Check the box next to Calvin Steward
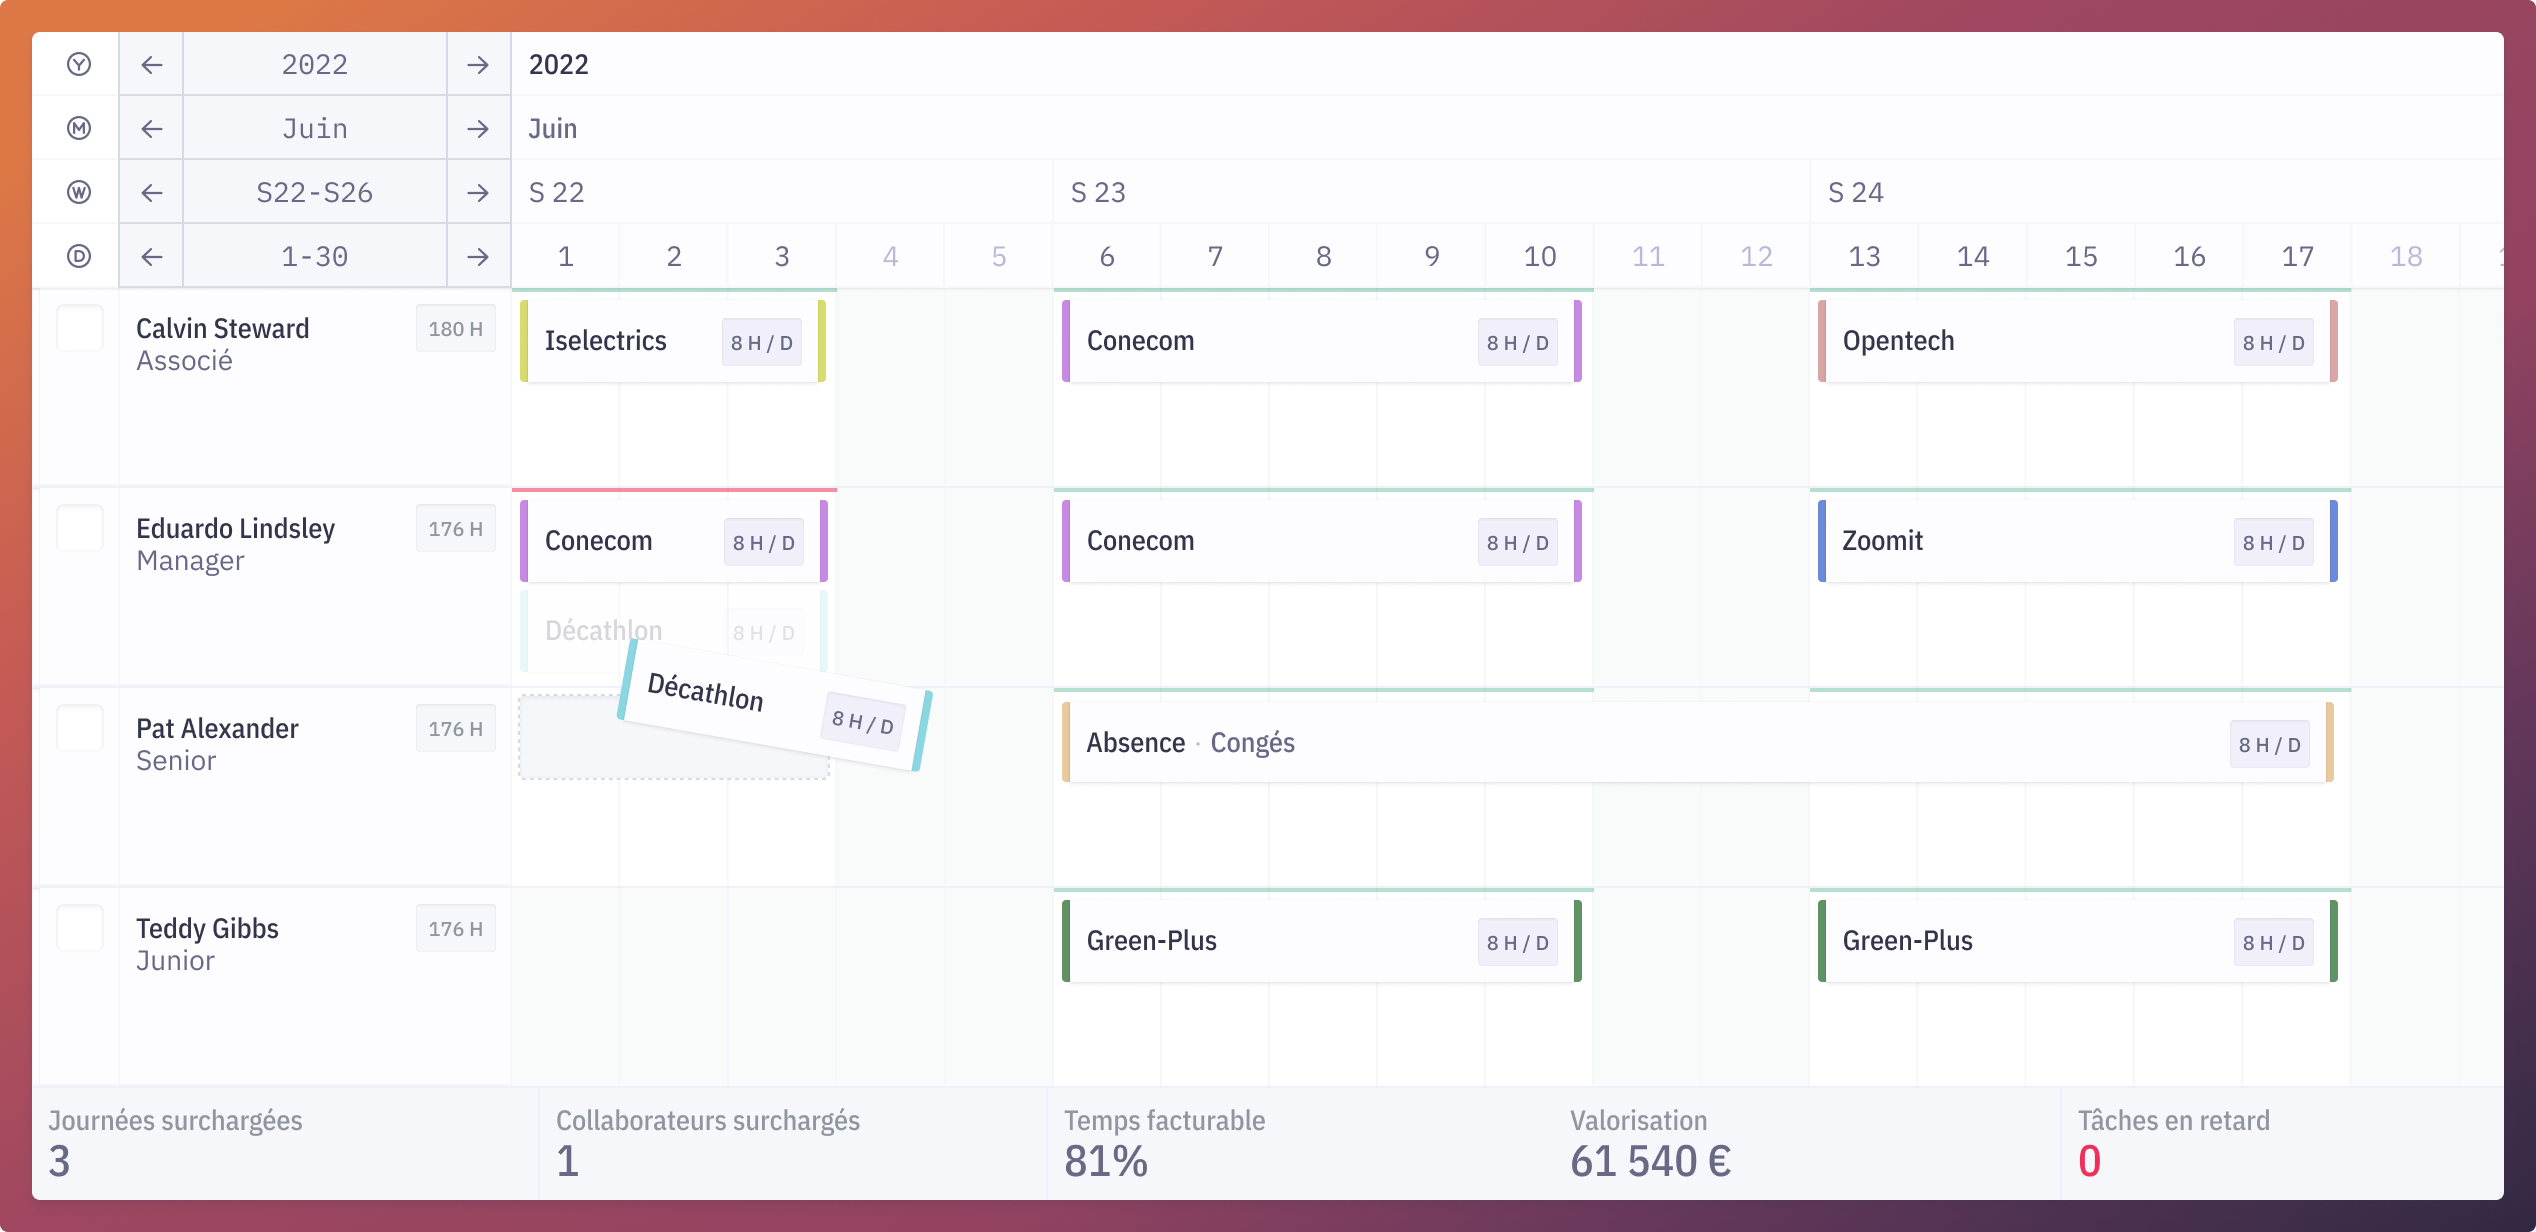2536x1232 pixels. point(80,328)
